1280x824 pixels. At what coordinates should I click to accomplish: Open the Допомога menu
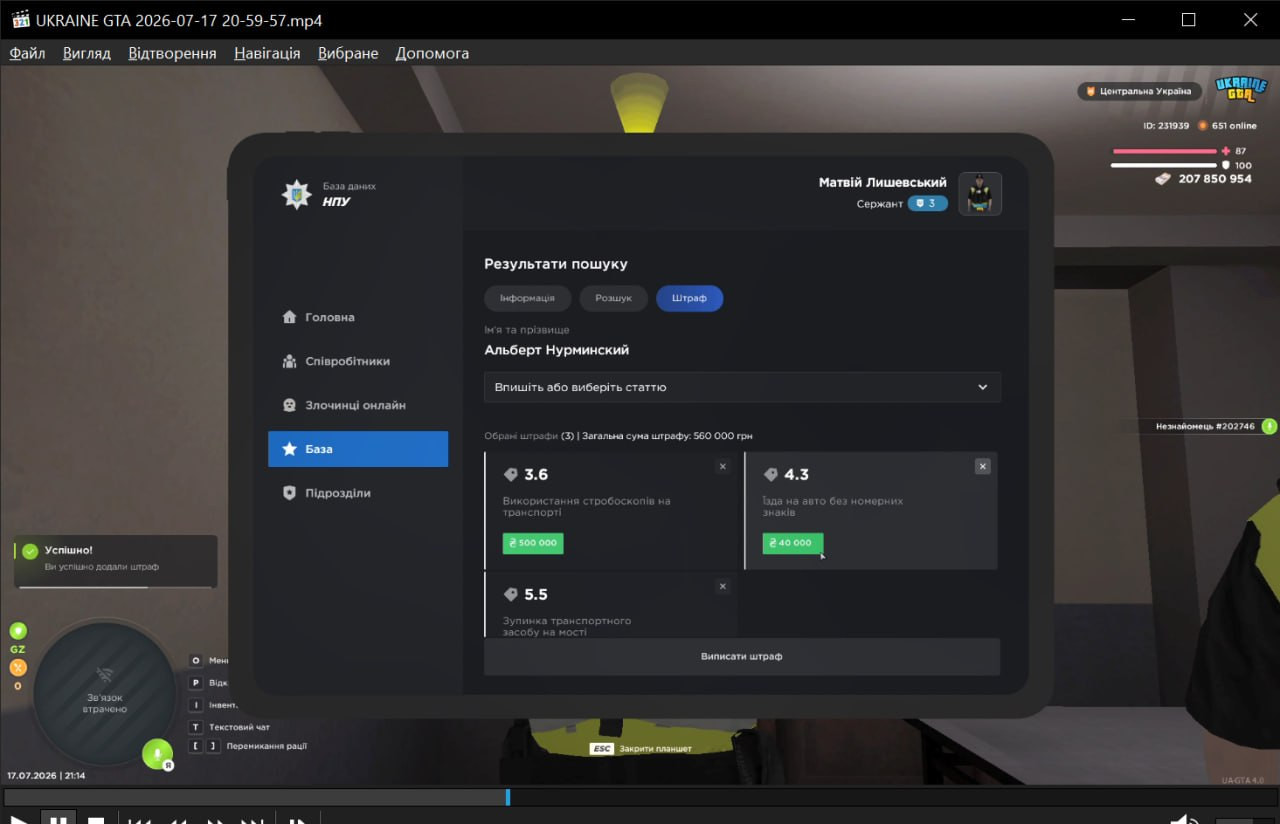point(432,53)
